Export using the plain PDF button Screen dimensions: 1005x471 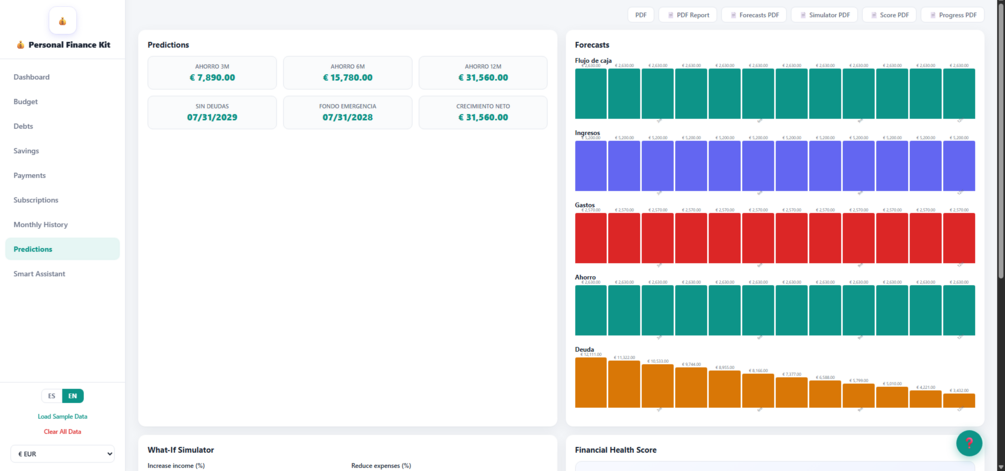(x=640, y=15)
